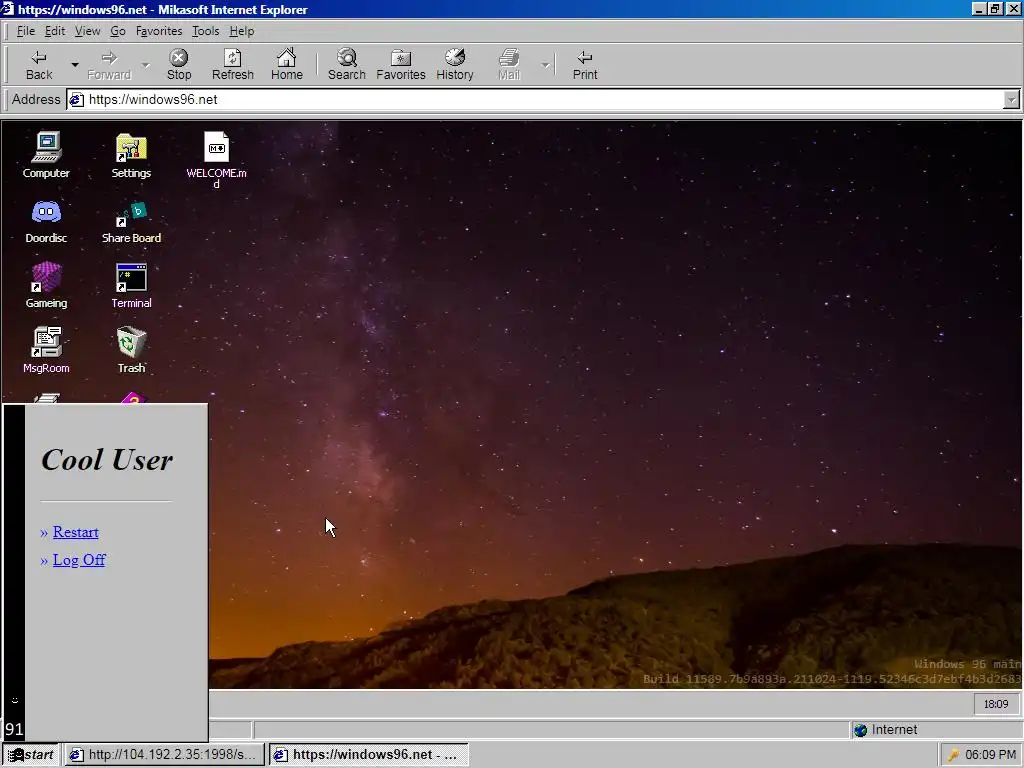The width and height of the screenshot is (1024, 768).
Task: Open the Tools menu
Action: click(205, 31)
